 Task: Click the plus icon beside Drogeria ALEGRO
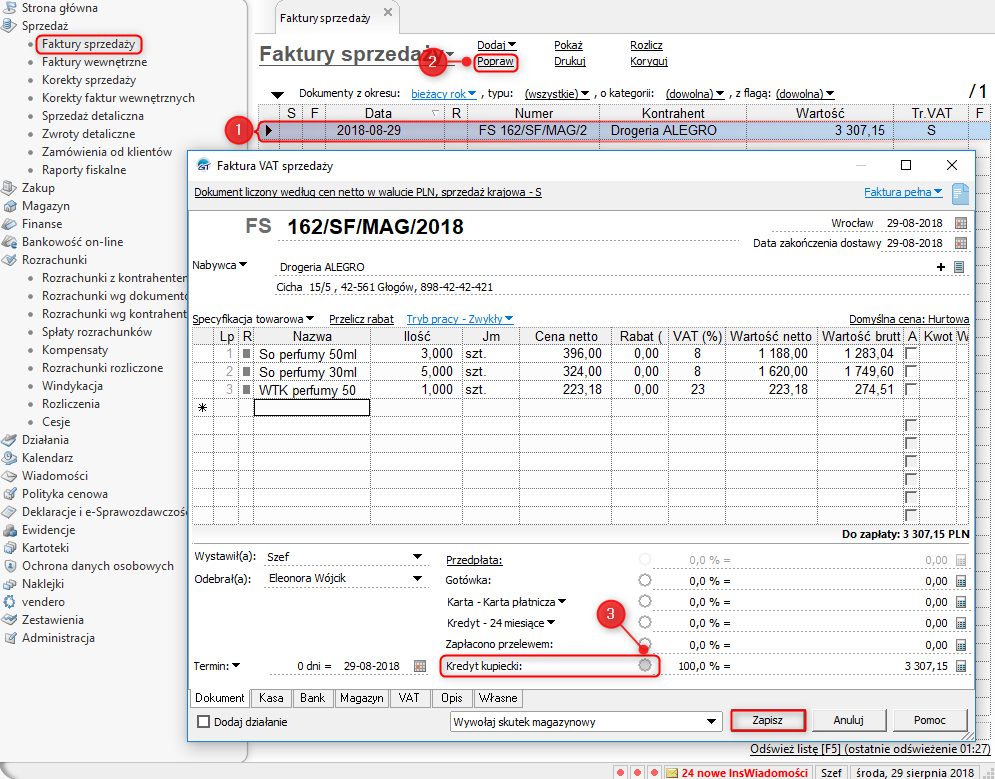[x=940, y=267]
